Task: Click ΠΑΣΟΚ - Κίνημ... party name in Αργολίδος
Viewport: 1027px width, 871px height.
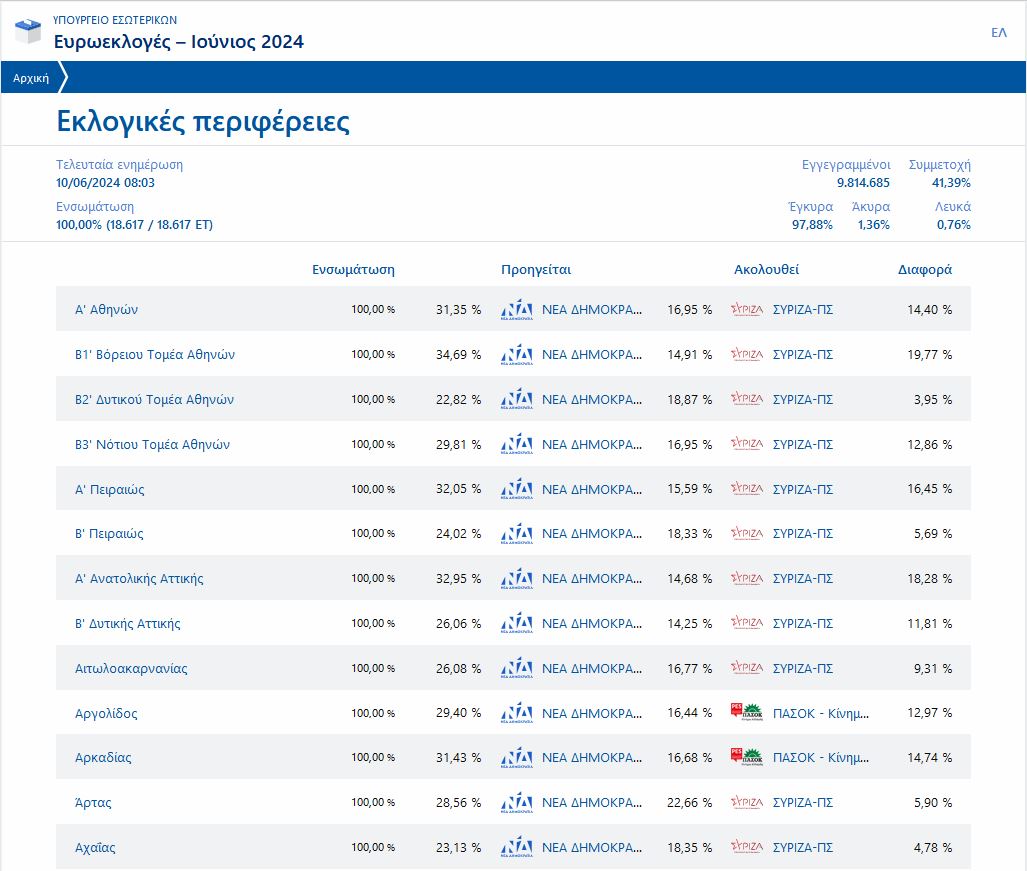Action: 821,713
